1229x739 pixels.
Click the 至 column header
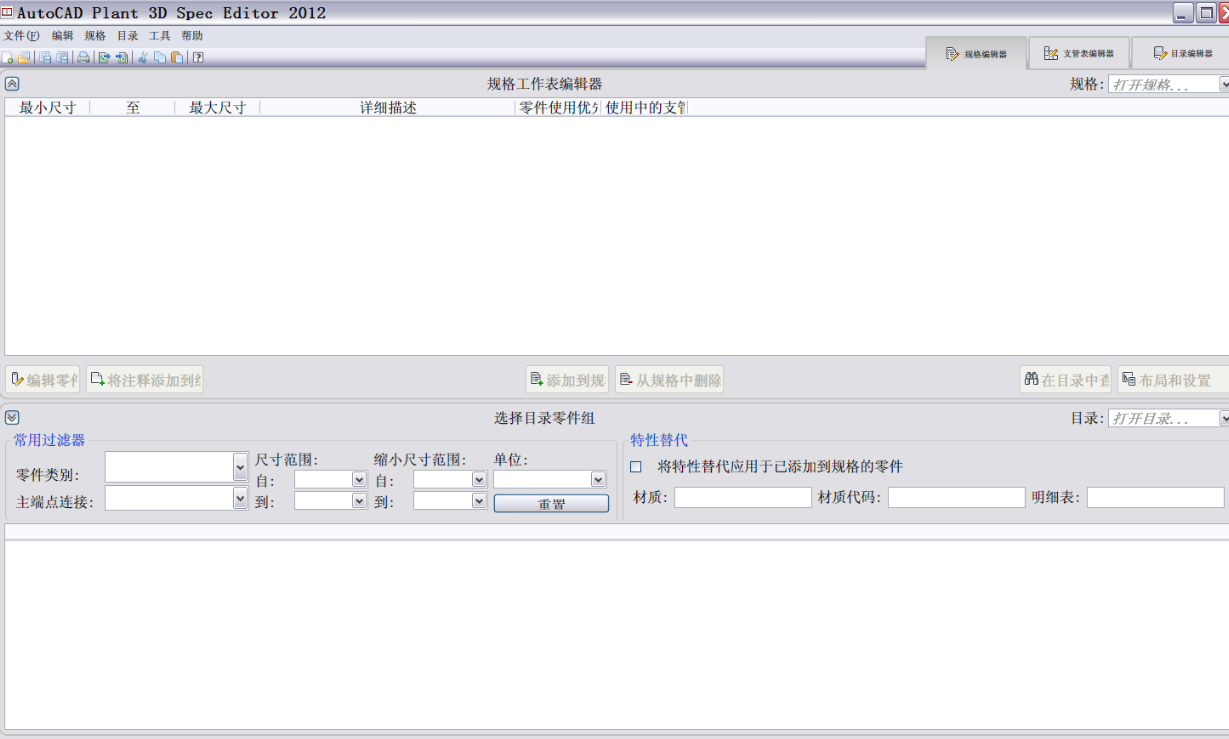tap(132, 108)
